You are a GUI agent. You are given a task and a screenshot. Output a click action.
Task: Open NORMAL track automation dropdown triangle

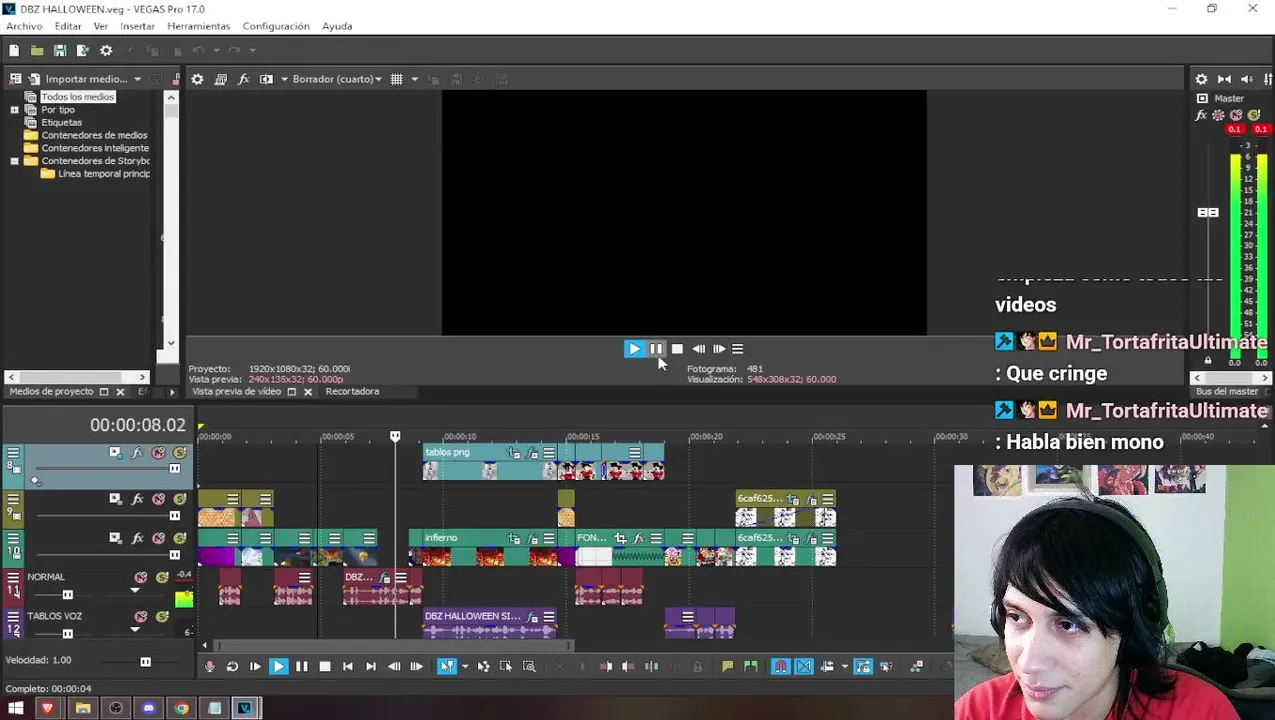pos(135,591)
